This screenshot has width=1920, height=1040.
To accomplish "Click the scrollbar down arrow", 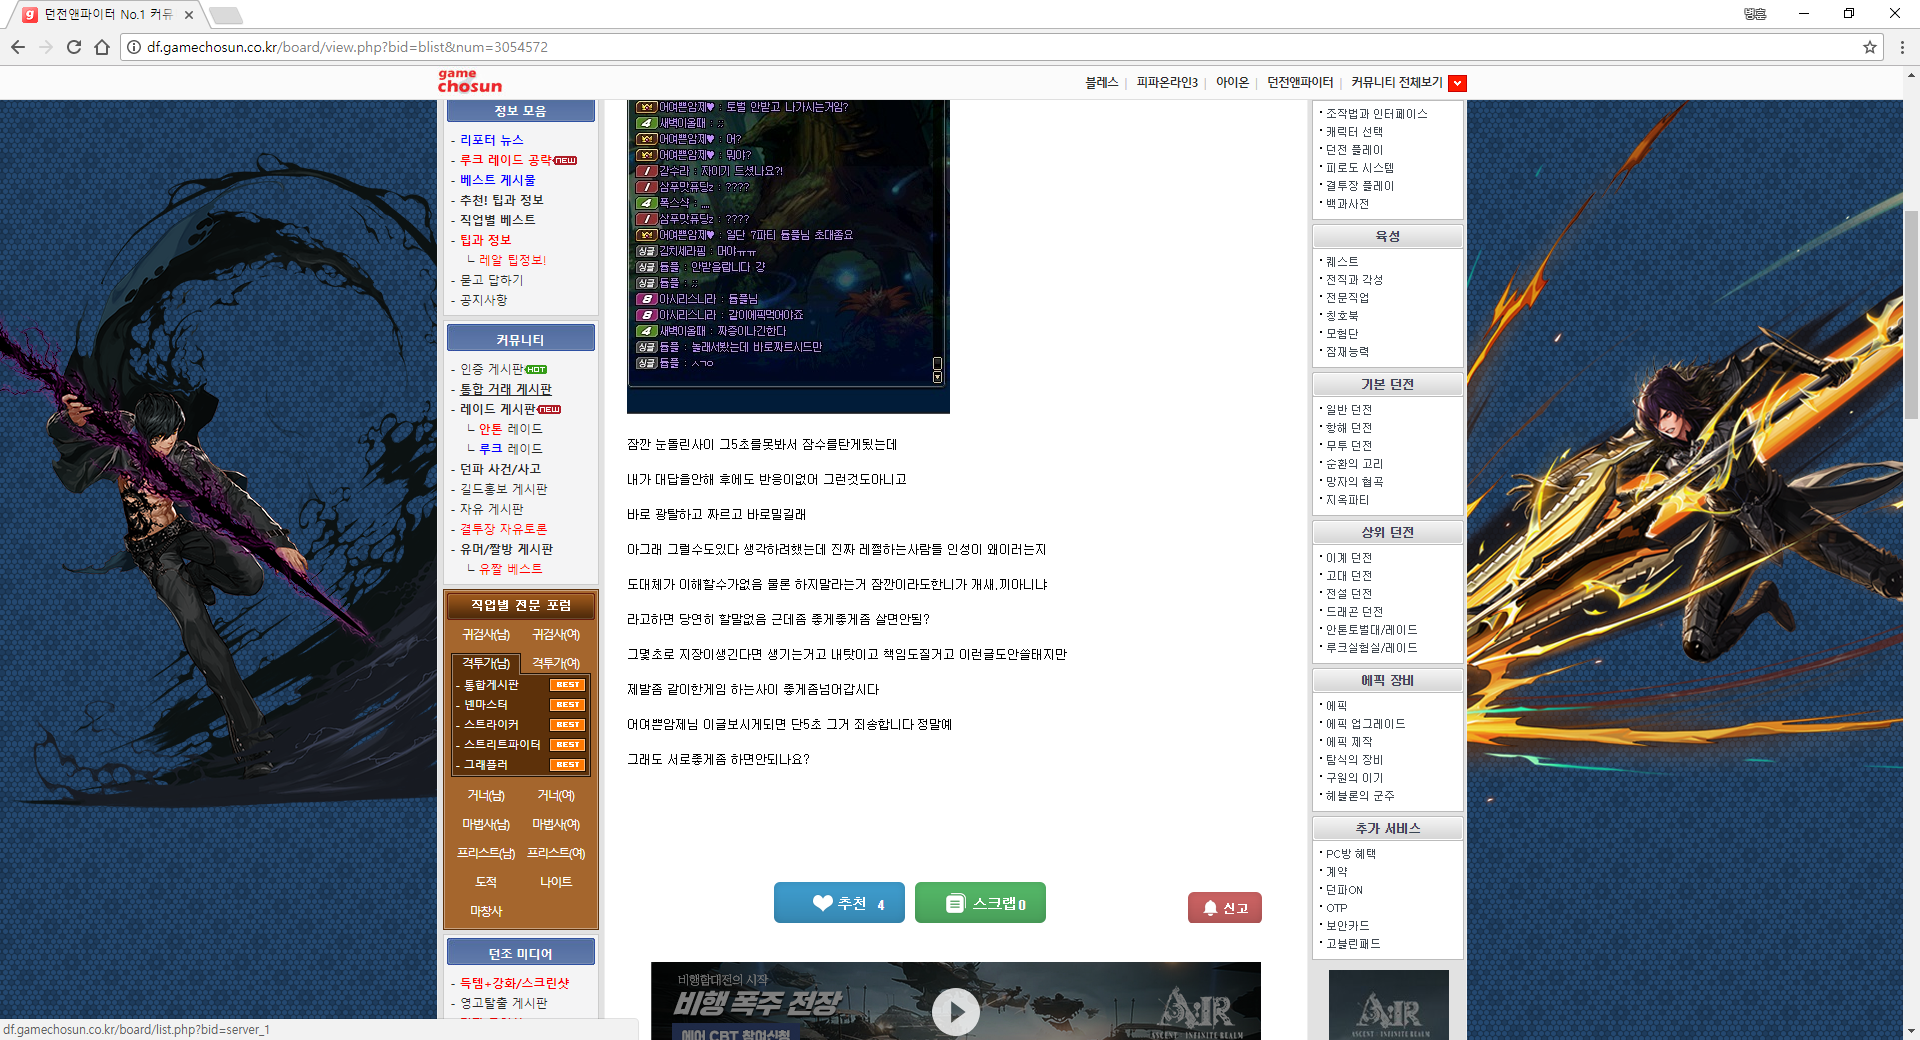I will tap(1911, 1031).
